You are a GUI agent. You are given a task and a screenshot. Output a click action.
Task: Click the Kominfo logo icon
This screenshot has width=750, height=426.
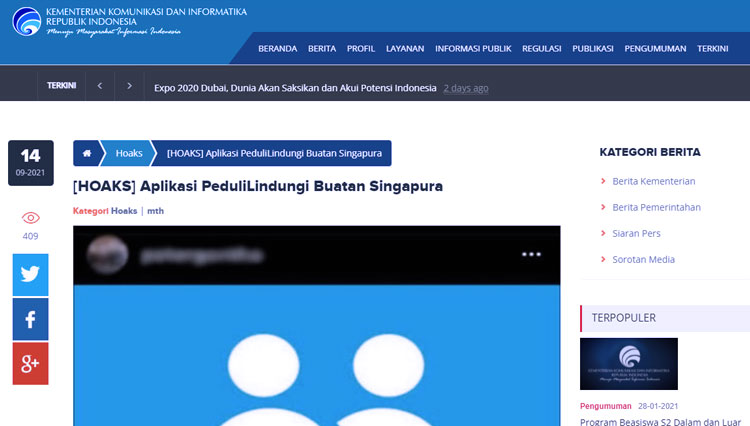click(27, 22)
